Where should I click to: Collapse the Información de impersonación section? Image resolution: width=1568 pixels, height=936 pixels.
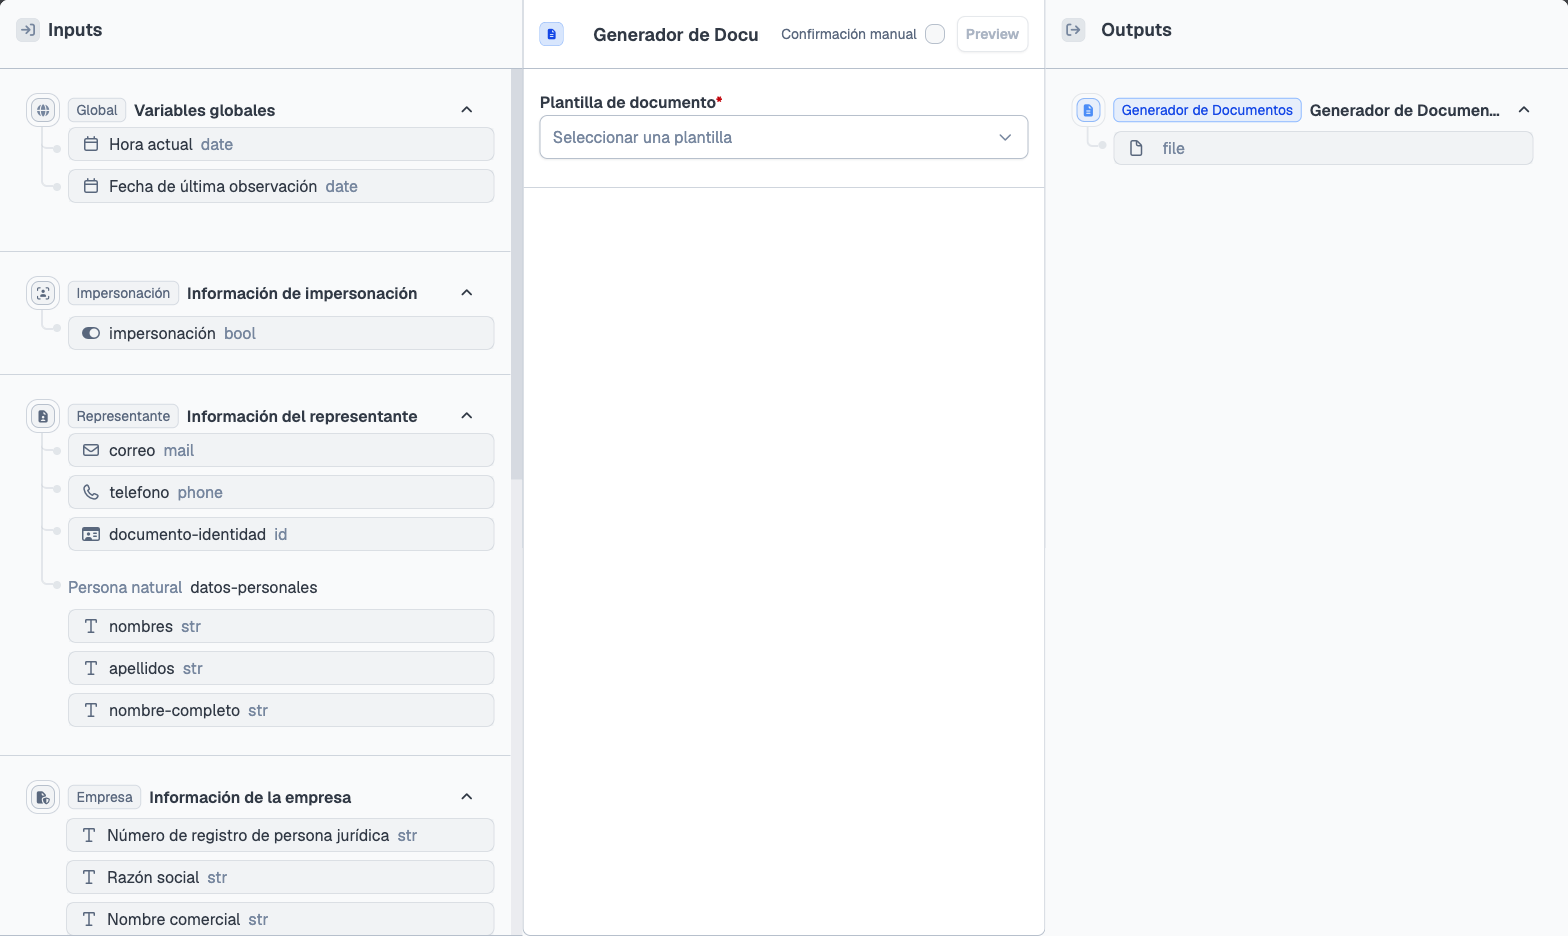(467, 293)
